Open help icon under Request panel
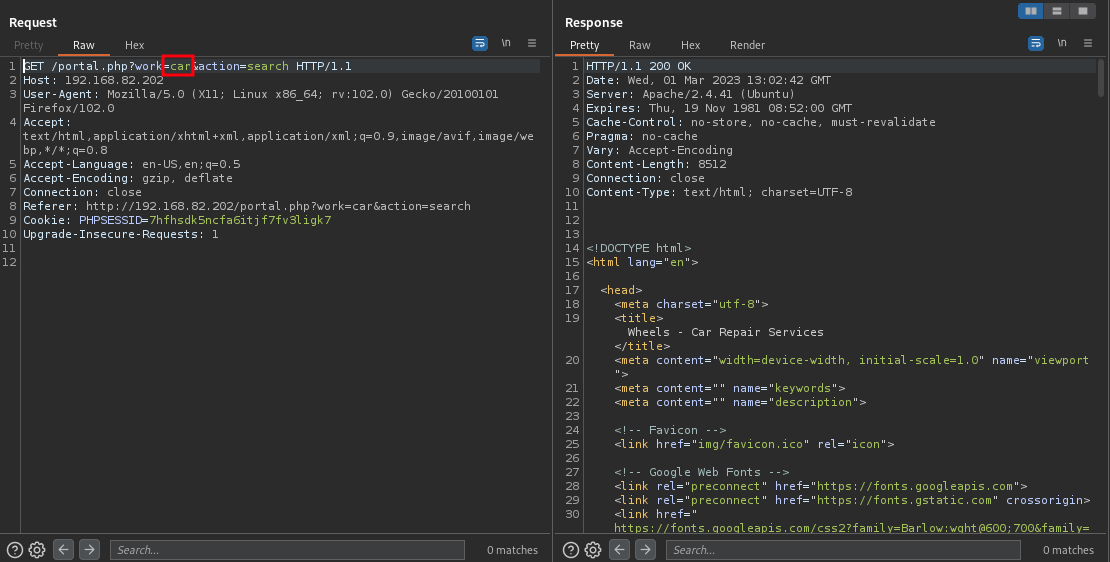Viewport: 1110px width, 562px height. point(14,550)
